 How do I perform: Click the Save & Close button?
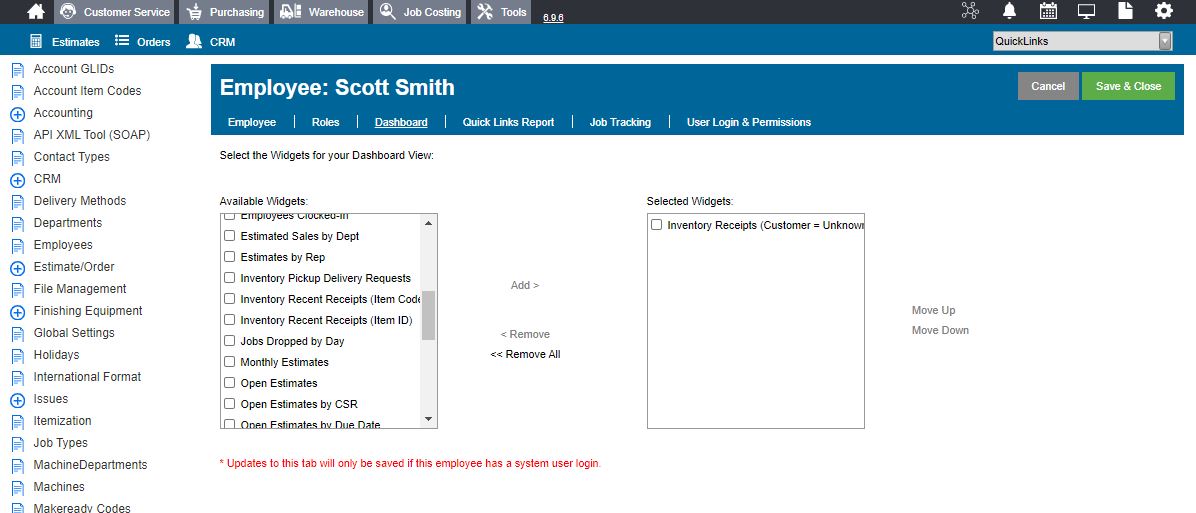click(1128, 86)
